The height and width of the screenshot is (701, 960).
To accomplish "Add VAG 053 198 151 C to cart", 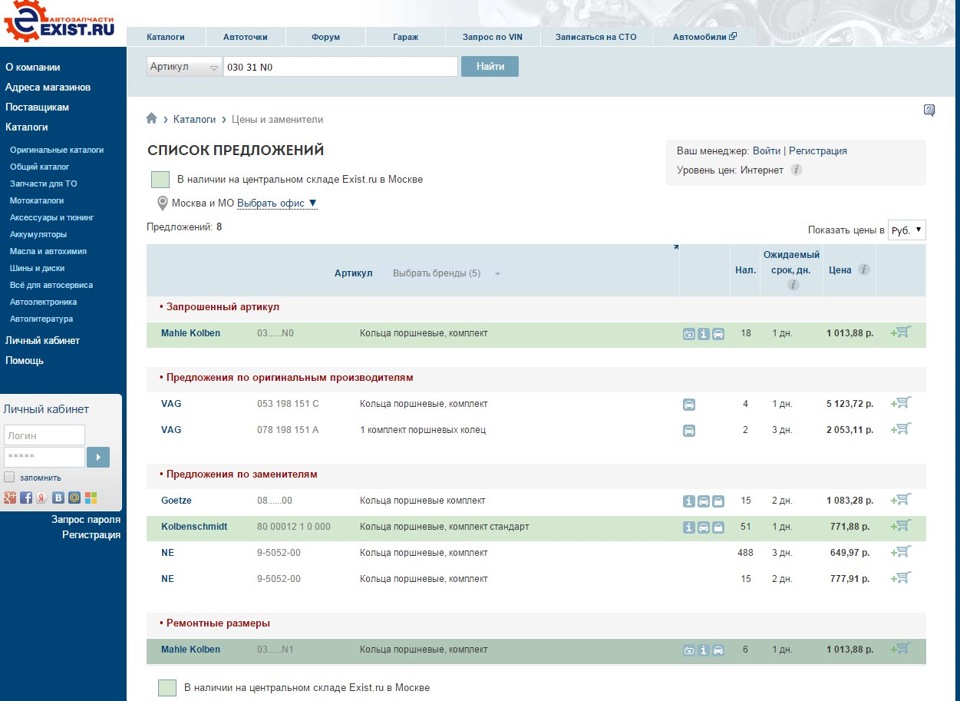I will [x=901, y=403].
